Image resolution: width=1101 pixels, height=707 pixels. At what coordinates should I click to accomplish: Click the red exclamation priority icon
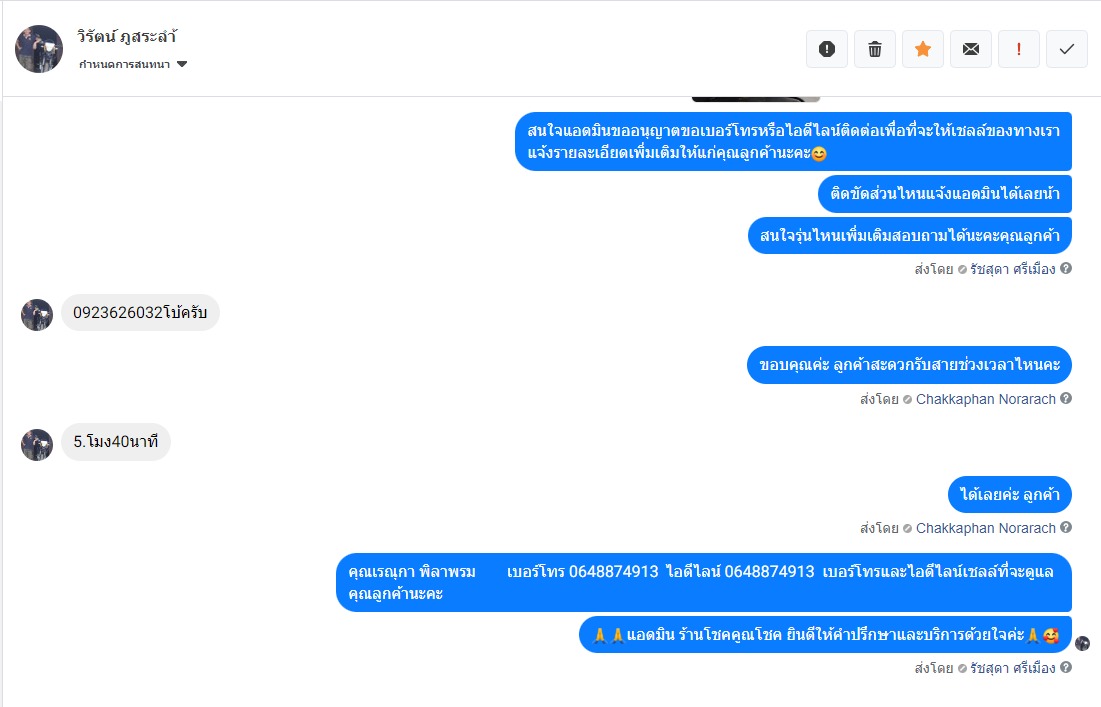pos(1019,49)
